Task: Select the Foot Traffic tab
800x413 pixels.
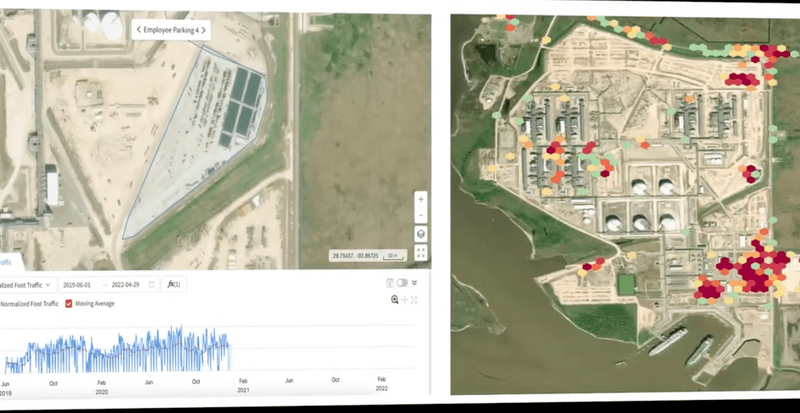Action: (x=9, y=262)
